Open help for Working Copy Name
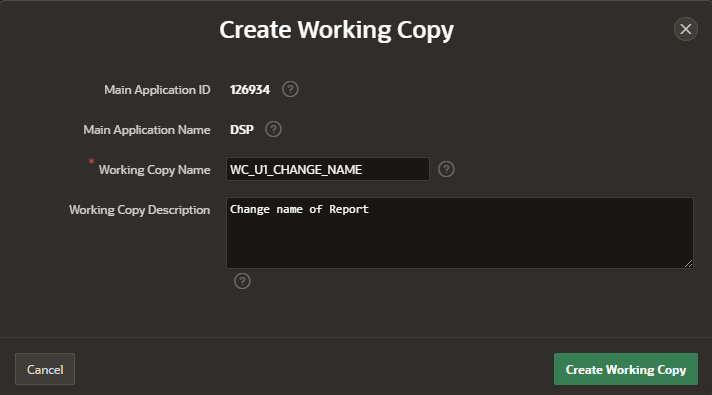 click(446, 169)
